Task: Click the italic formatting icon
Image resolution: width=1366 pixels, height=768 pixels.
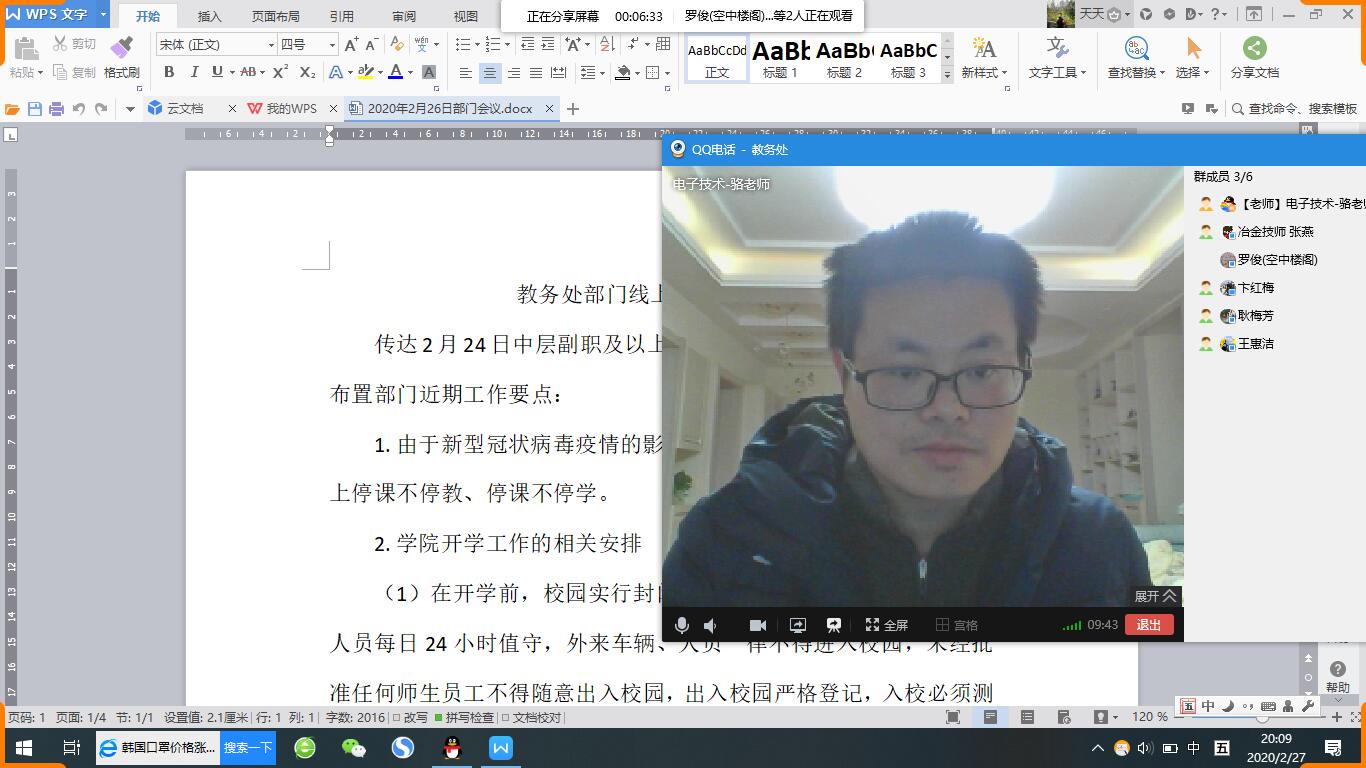Action: [194, 72]
